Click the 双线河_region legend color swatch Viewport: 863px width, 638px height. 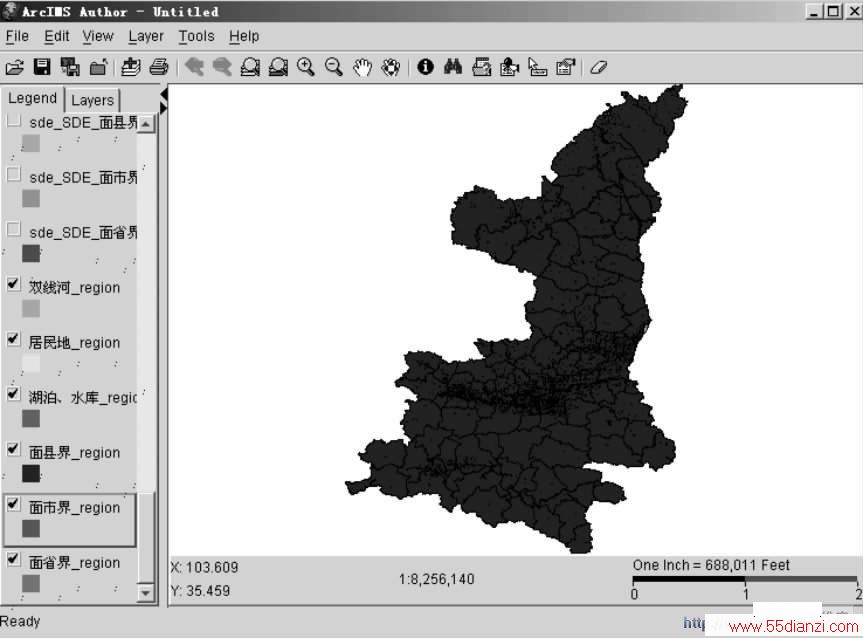tap(31, 308)
